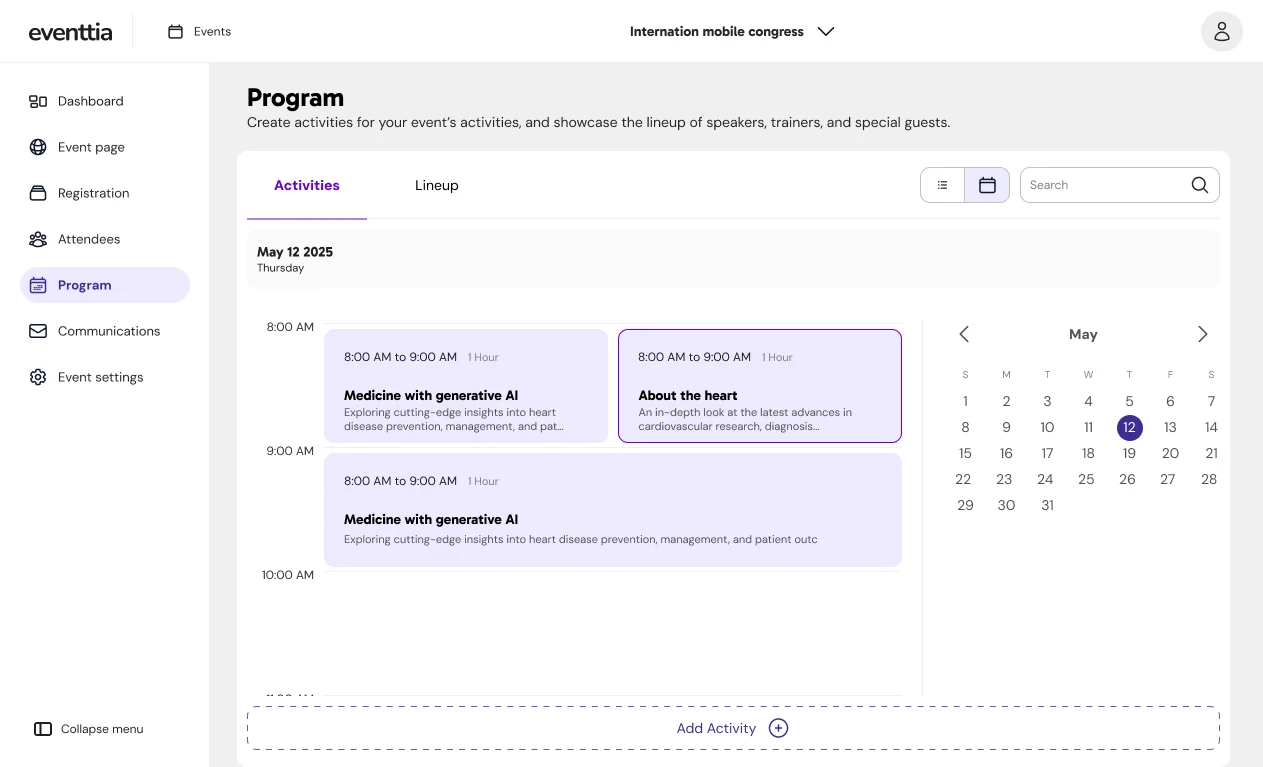
Task: Open Dashboard in the sidebar
Action: pos(105,101)
